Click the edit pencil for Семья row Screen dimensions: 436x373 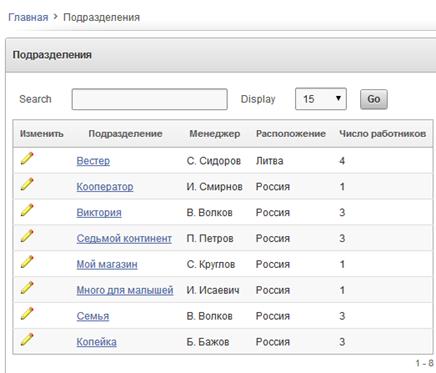[27, 314]
